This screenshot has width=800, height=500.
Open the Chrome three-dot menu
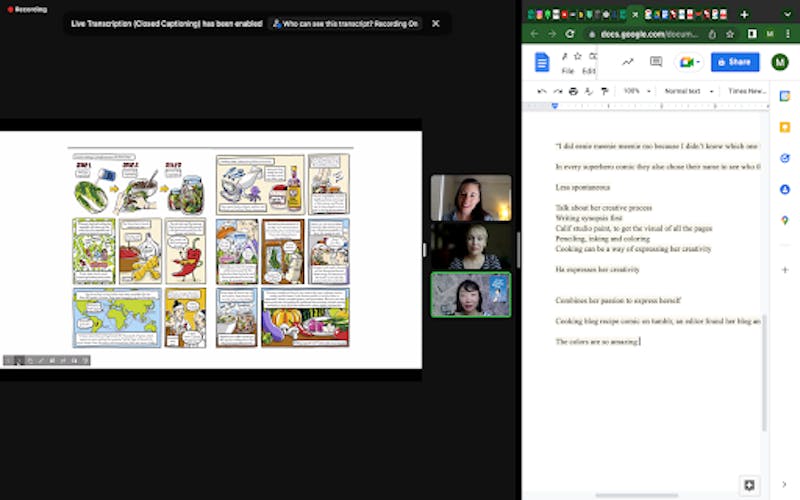tap(789, 34)
